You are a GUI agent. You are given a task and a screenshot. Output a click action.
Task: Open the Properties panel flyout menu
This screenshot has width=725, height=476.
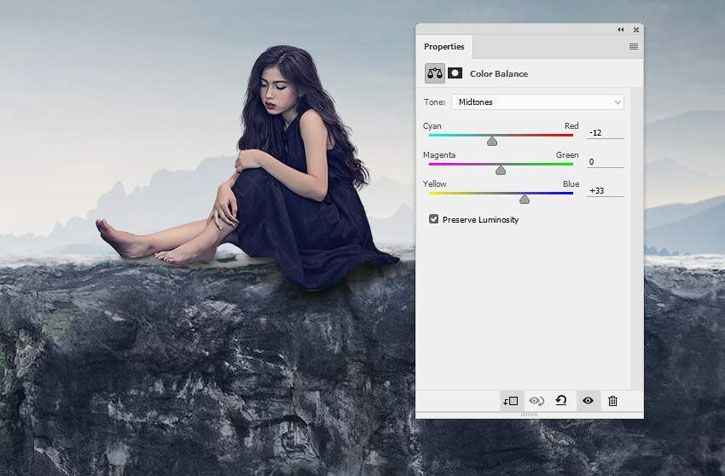click(x=633, y=46)
